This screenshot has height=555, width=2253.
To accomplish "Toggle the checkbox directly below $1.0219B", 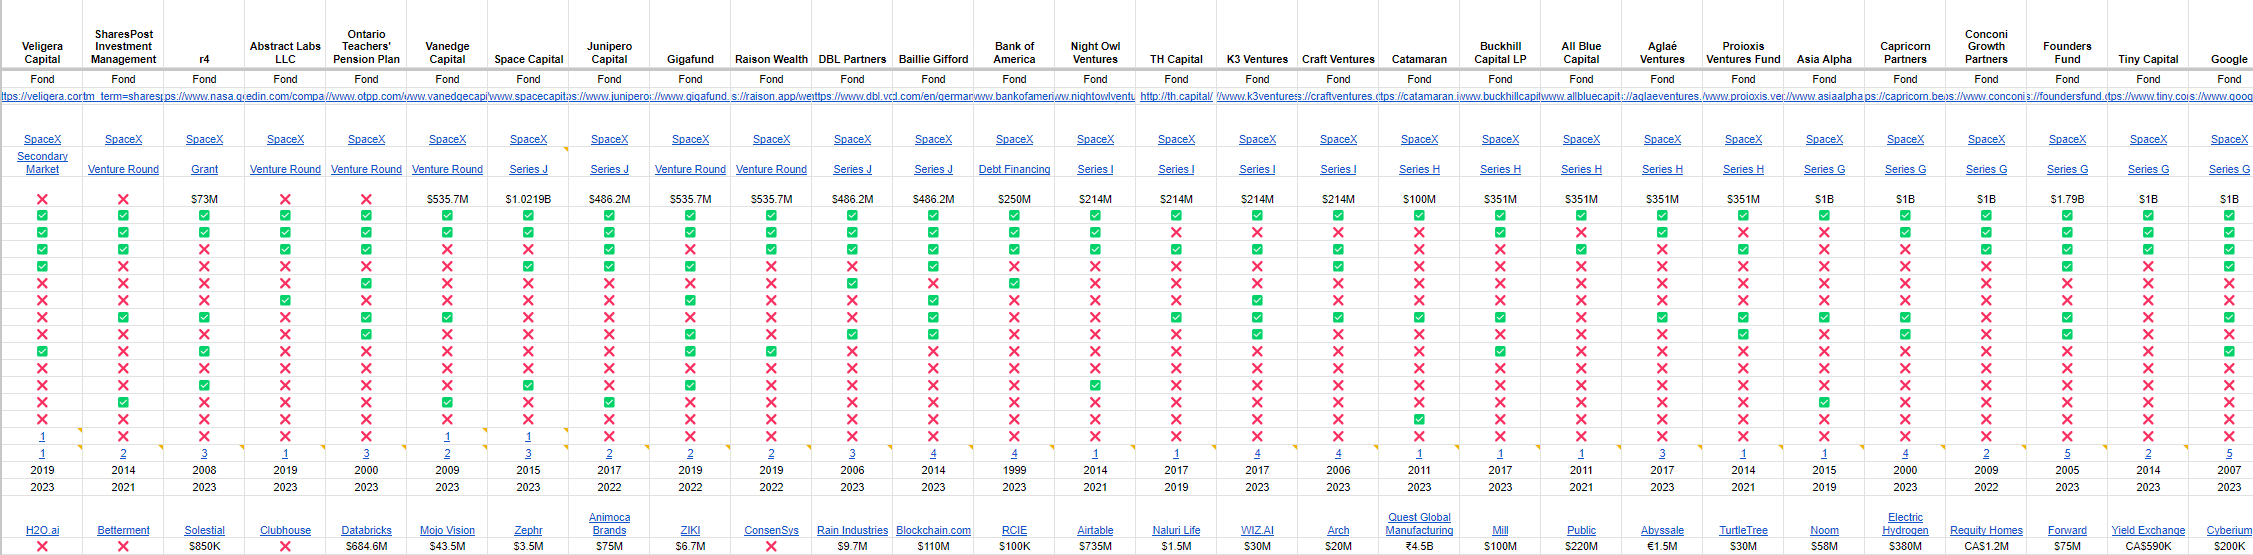I will (x=528, y=215).
